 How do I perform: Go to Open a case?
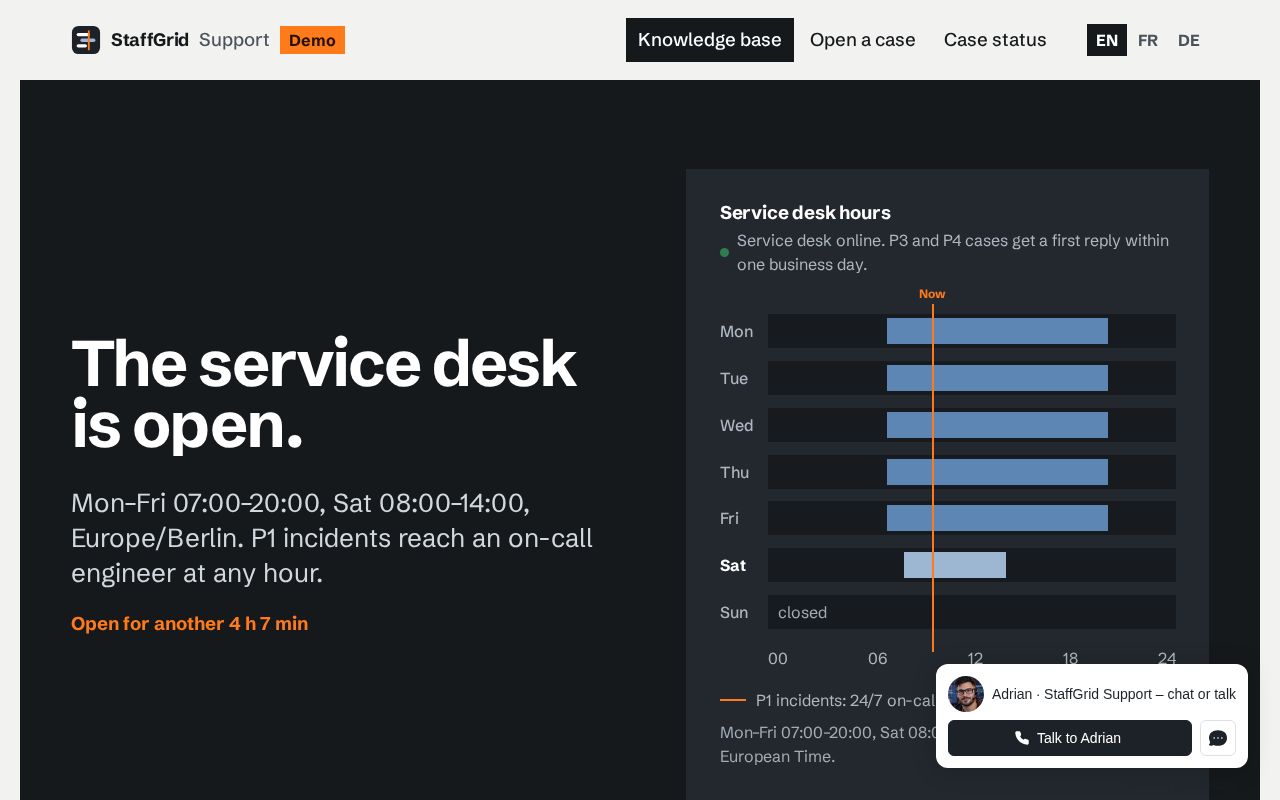point(863,40)
